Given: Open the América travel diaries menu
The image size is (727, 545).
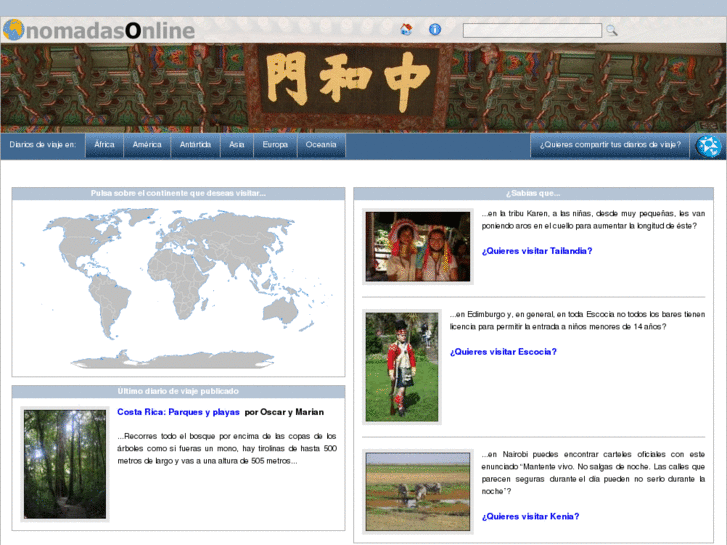Looking at the screenshot, I should (147, 145).
